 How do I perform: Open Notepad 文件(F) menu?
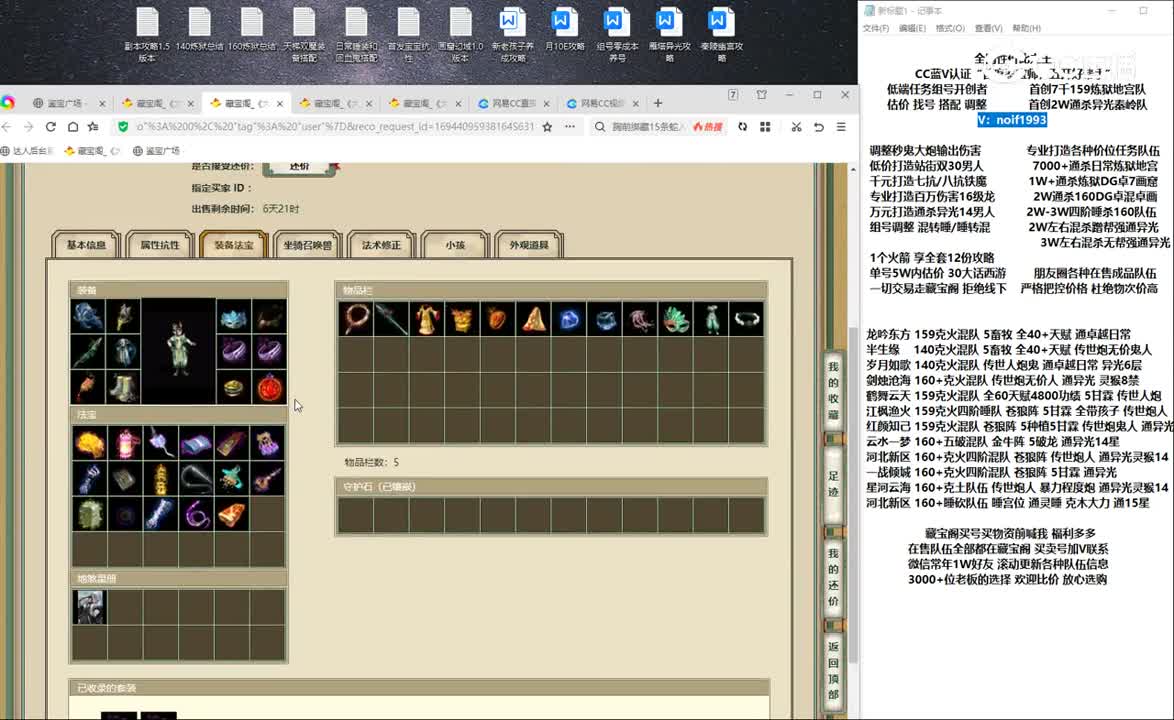pyautogui.click(x=875, y=28)
